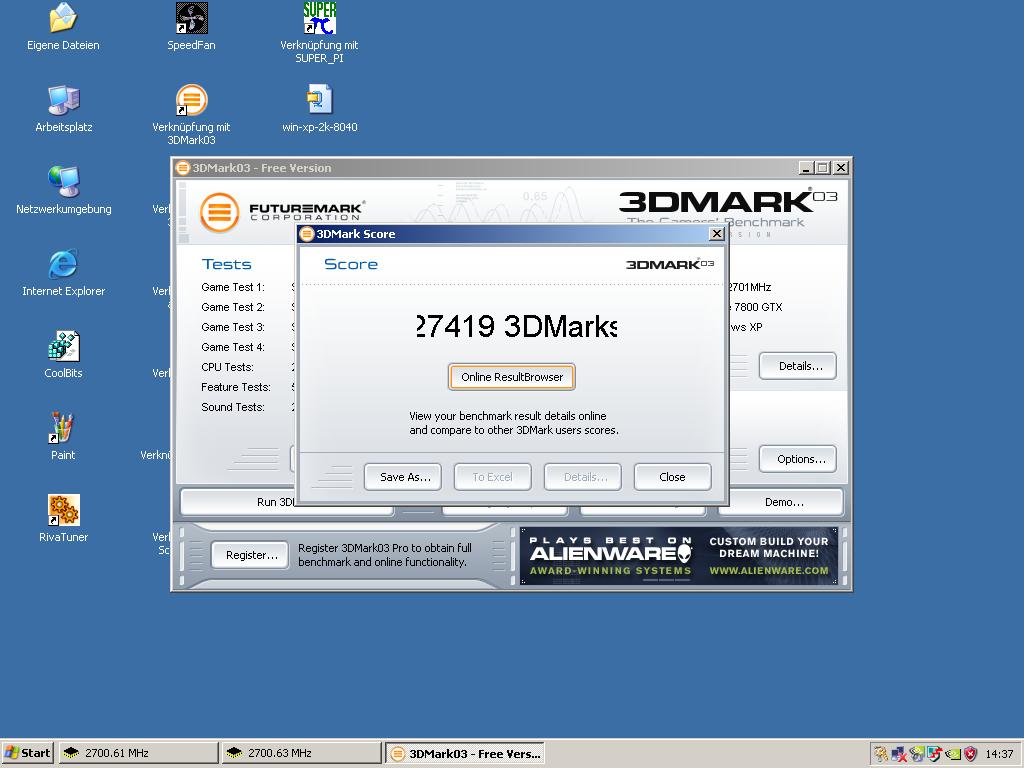The height and width of the screenshot is (768, 1024).
Task: Click the 27419 3DMarks score text
Action: 516,326
